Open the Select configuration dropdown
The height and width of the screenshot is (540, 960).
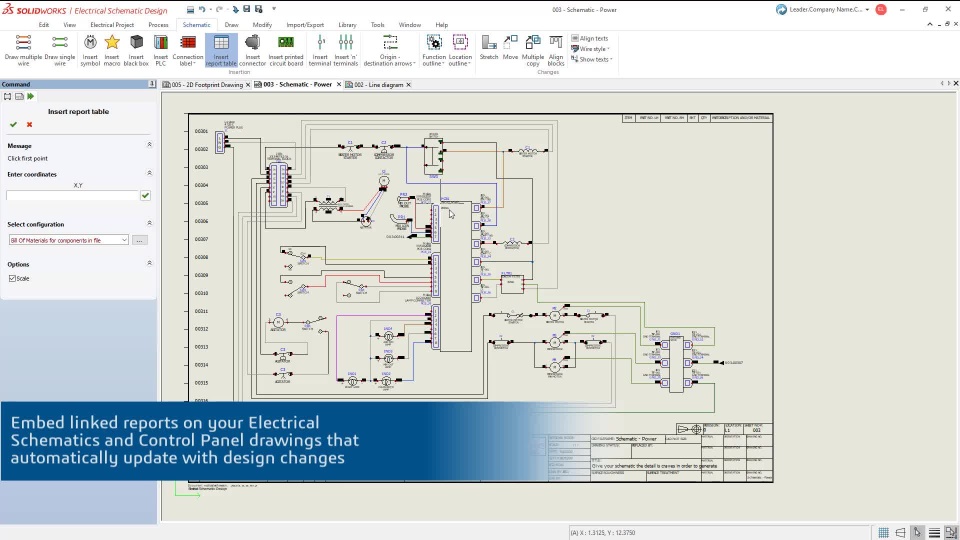(69, 240)
